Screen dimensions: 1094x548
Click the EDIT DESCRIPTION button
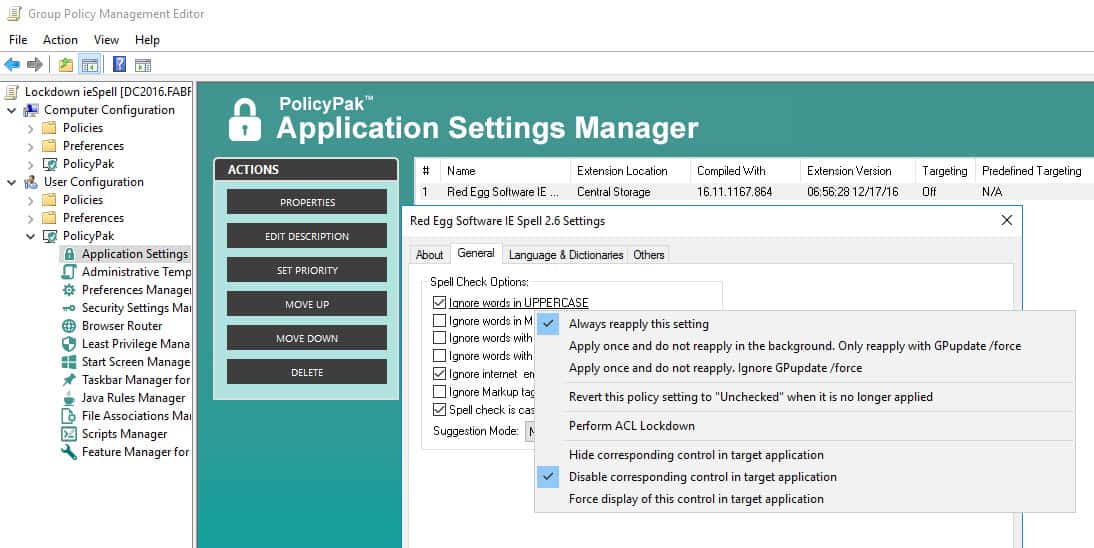307,236
